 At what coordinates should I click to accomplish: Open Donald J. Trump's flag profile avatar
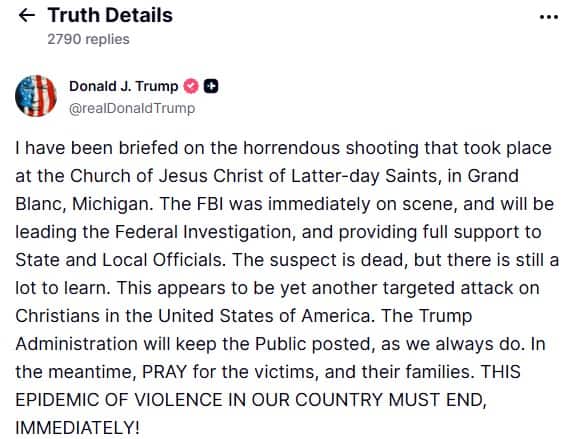point(36,96)
